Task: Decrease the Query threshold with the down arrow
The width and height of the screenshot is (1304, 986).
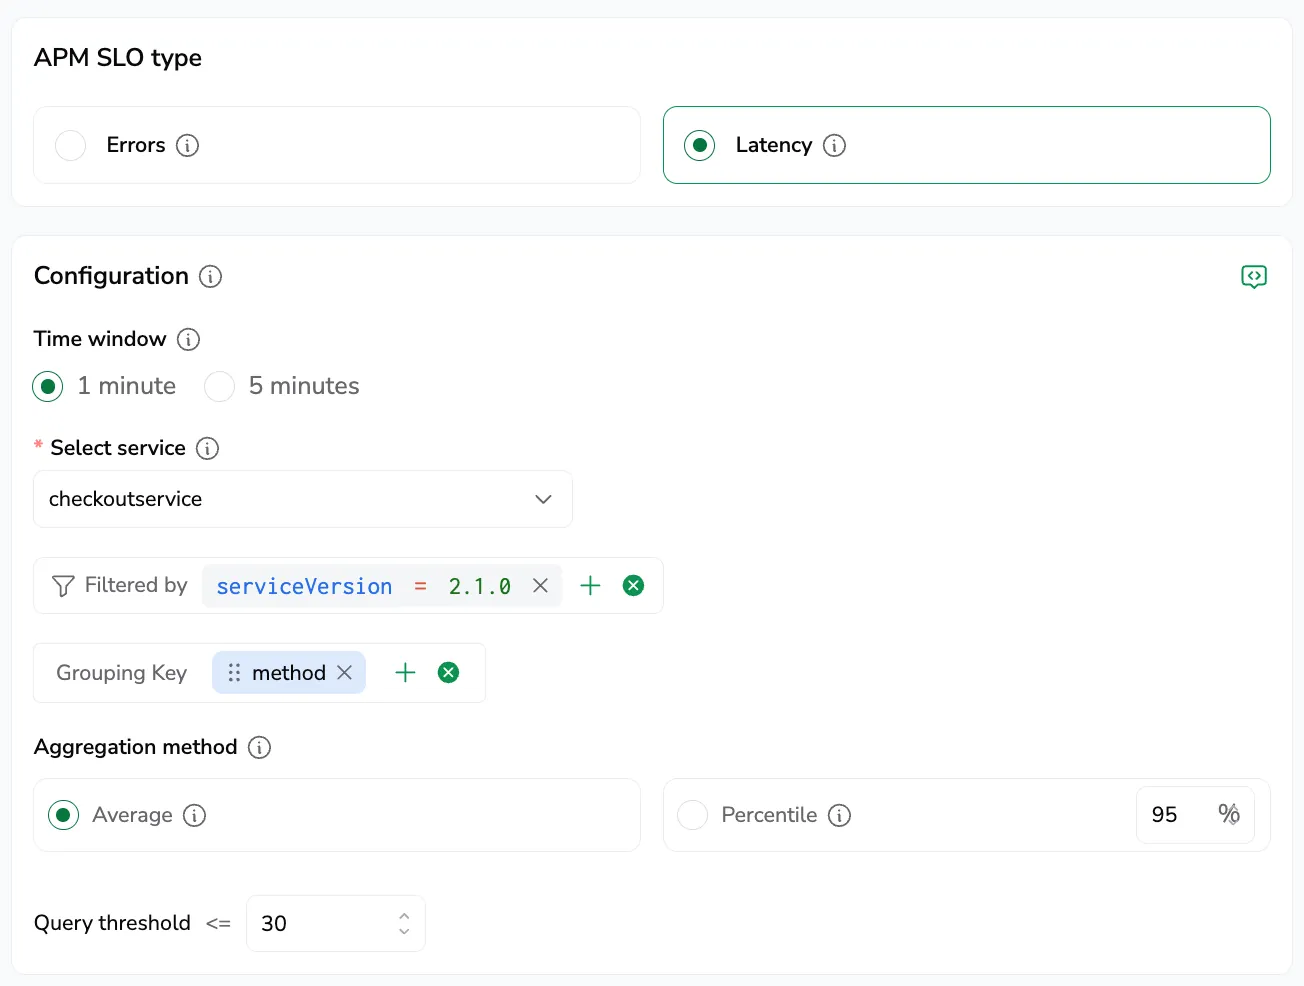Action: pyautogui.click(x=404, y=931)
